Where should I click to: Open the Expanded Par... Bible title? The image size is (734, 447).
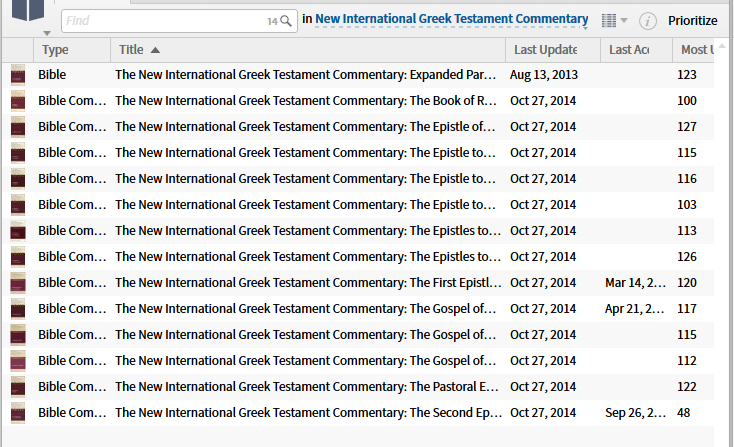pyautogui.click(x=306, y=75)
